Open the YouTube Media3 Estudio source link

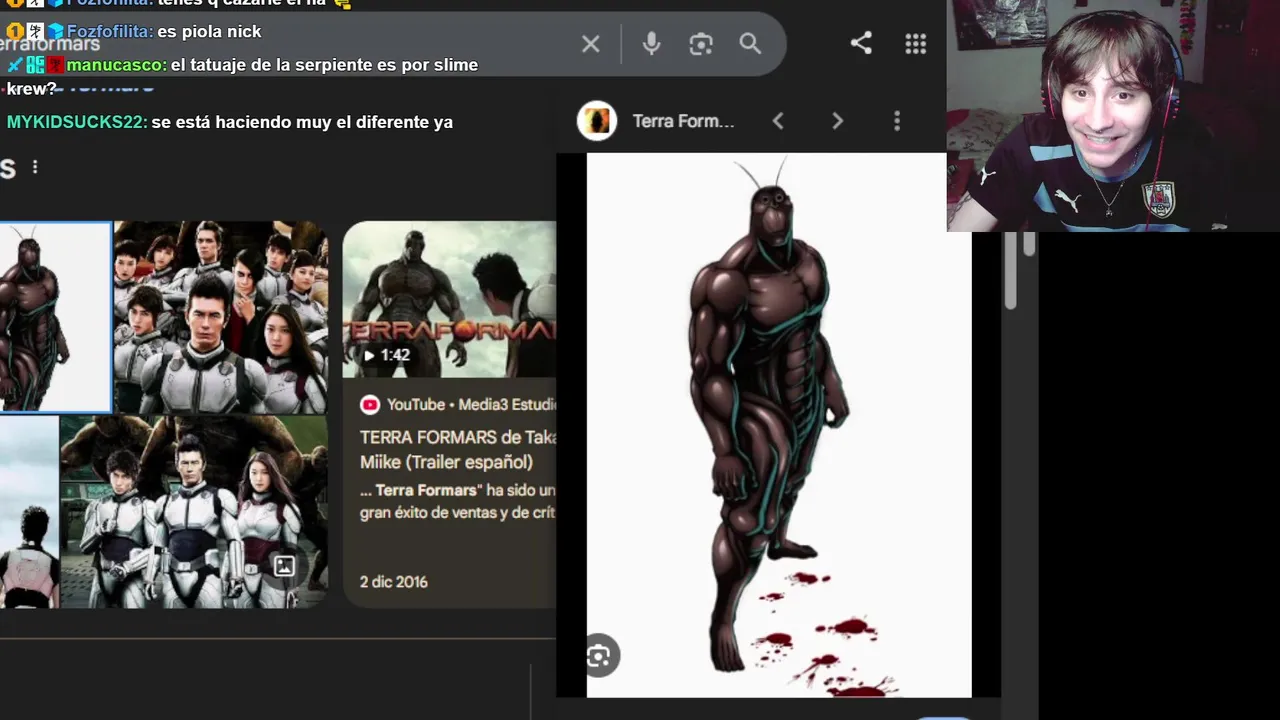tap(457, 405)
